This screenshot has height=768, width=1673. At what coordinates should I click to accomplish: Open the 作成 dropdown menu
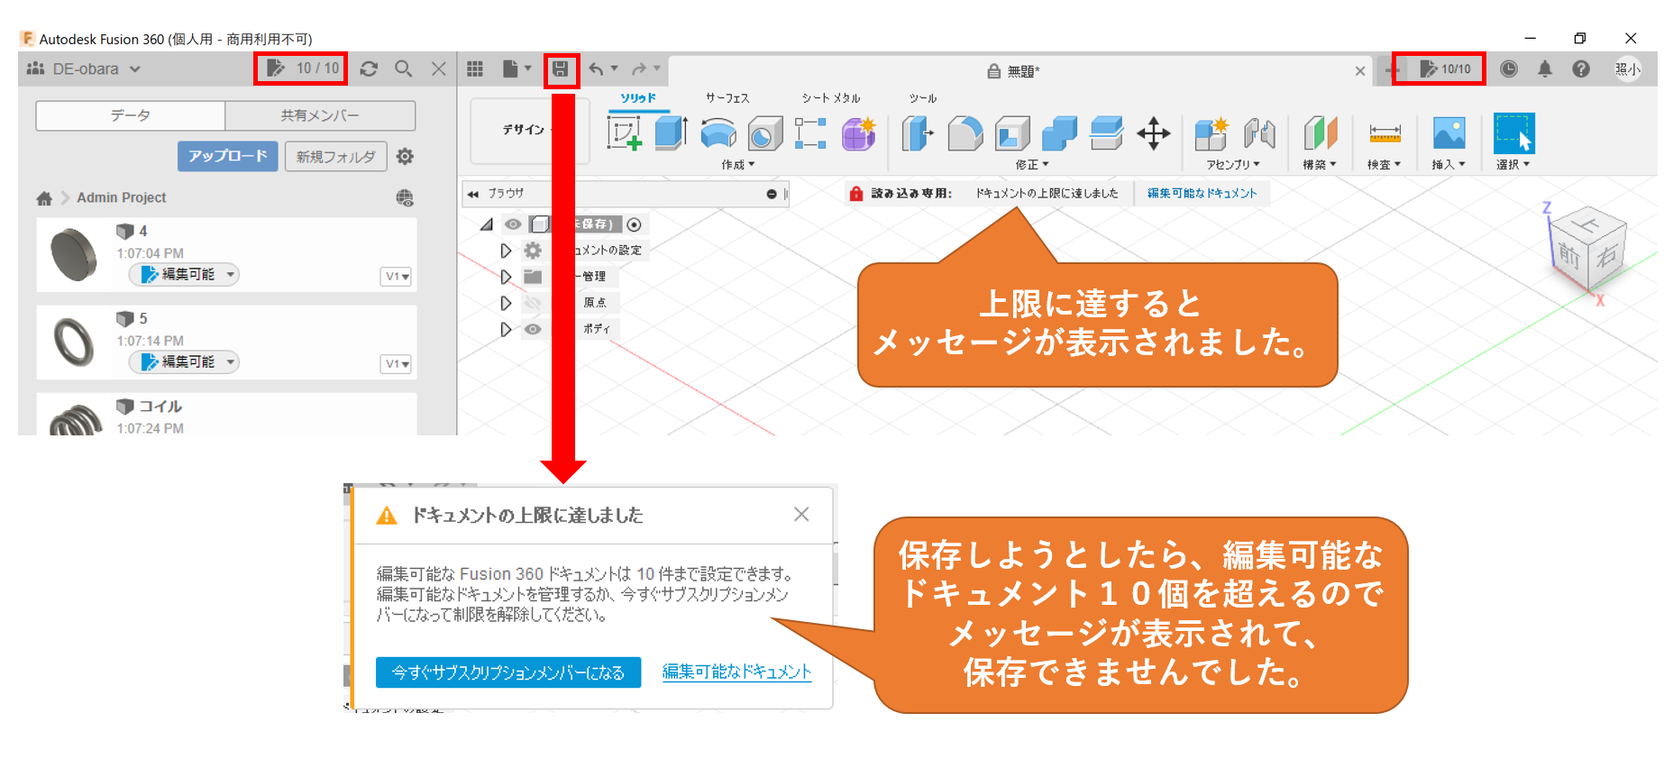(738, 165)
